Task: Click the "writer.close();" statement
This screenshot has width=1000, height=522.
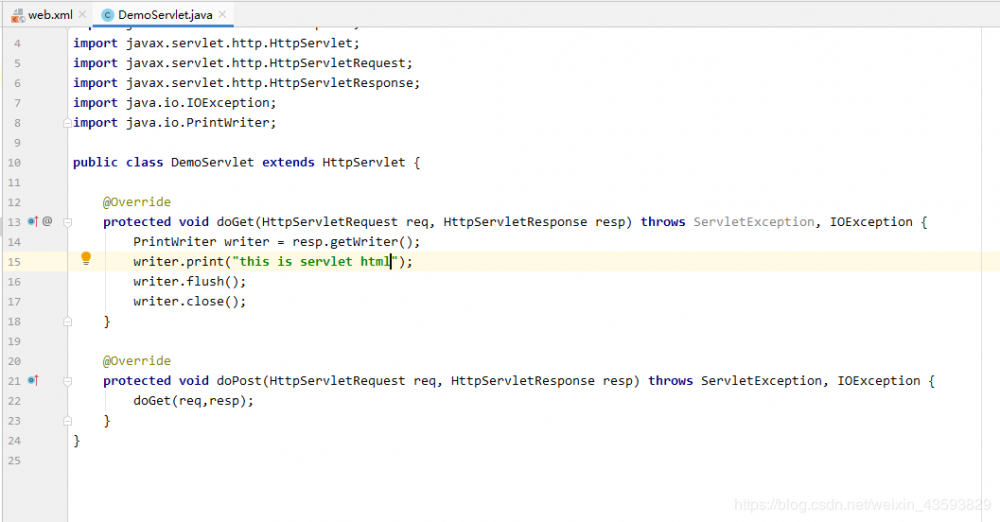Action: pyautogui.click(x=189, y=301)
